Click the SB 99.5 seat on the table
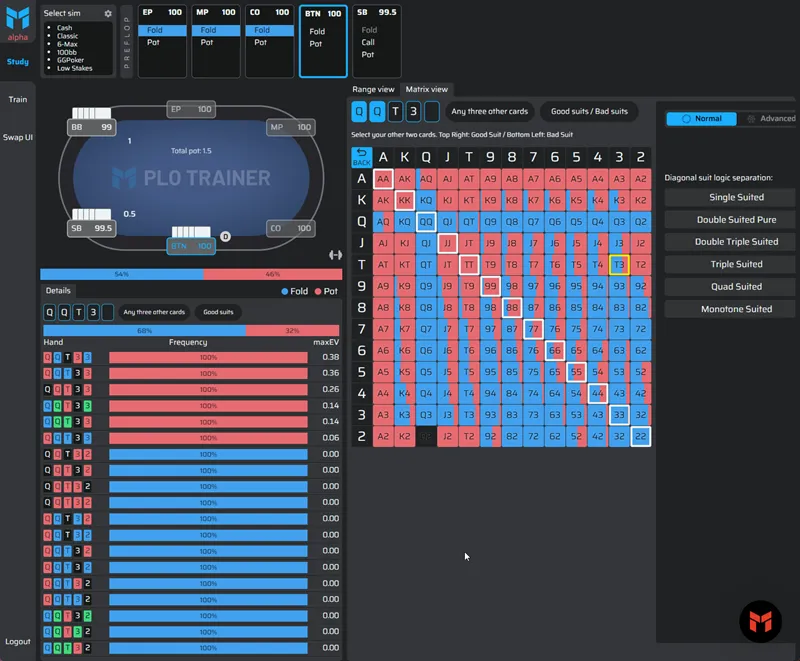 point(91,228)
